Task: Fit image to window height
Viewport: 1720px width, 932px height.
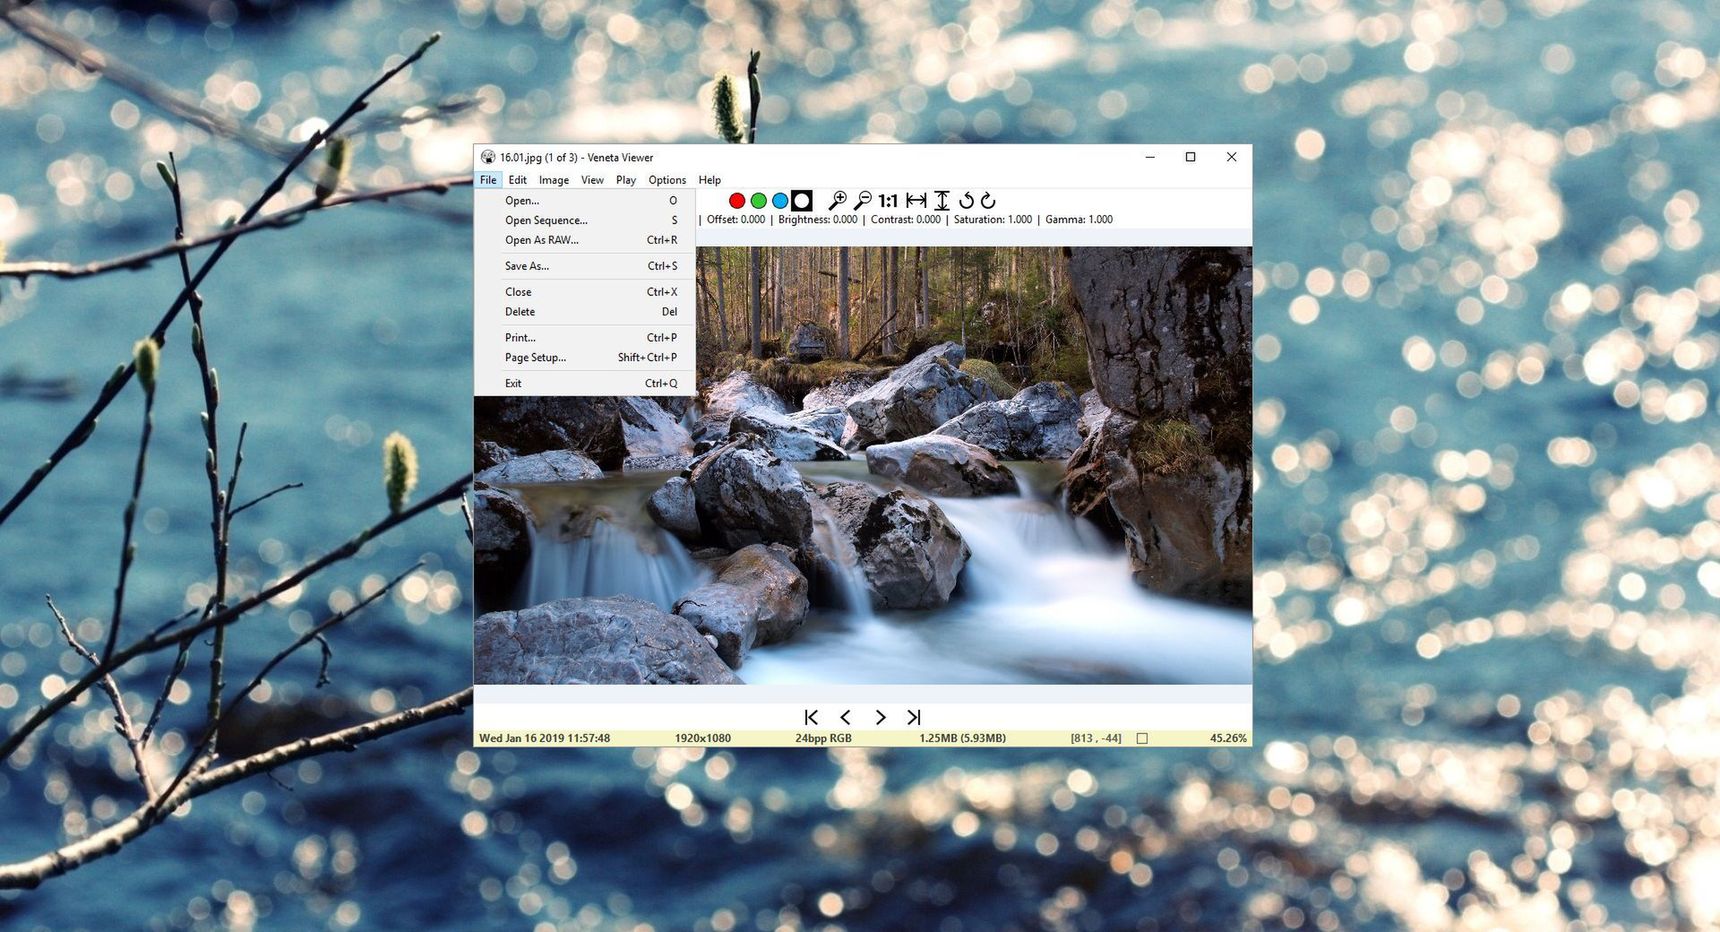Action: 942,201
